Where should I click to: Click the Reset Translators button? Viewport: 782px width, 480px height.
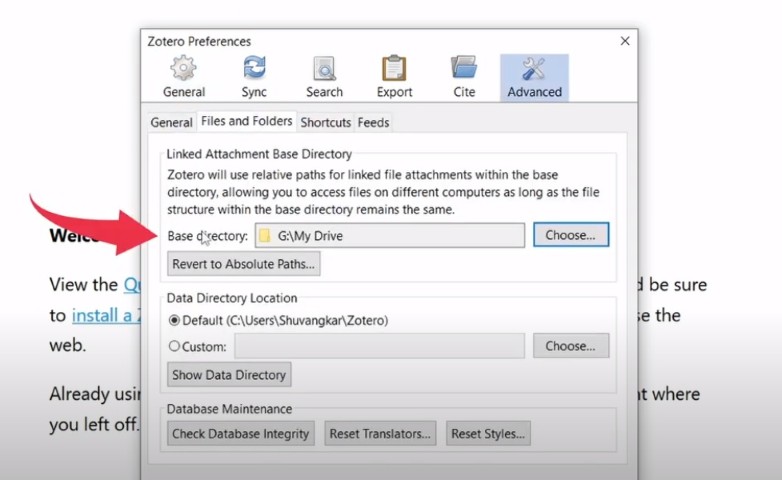click(x=380, y=434)
